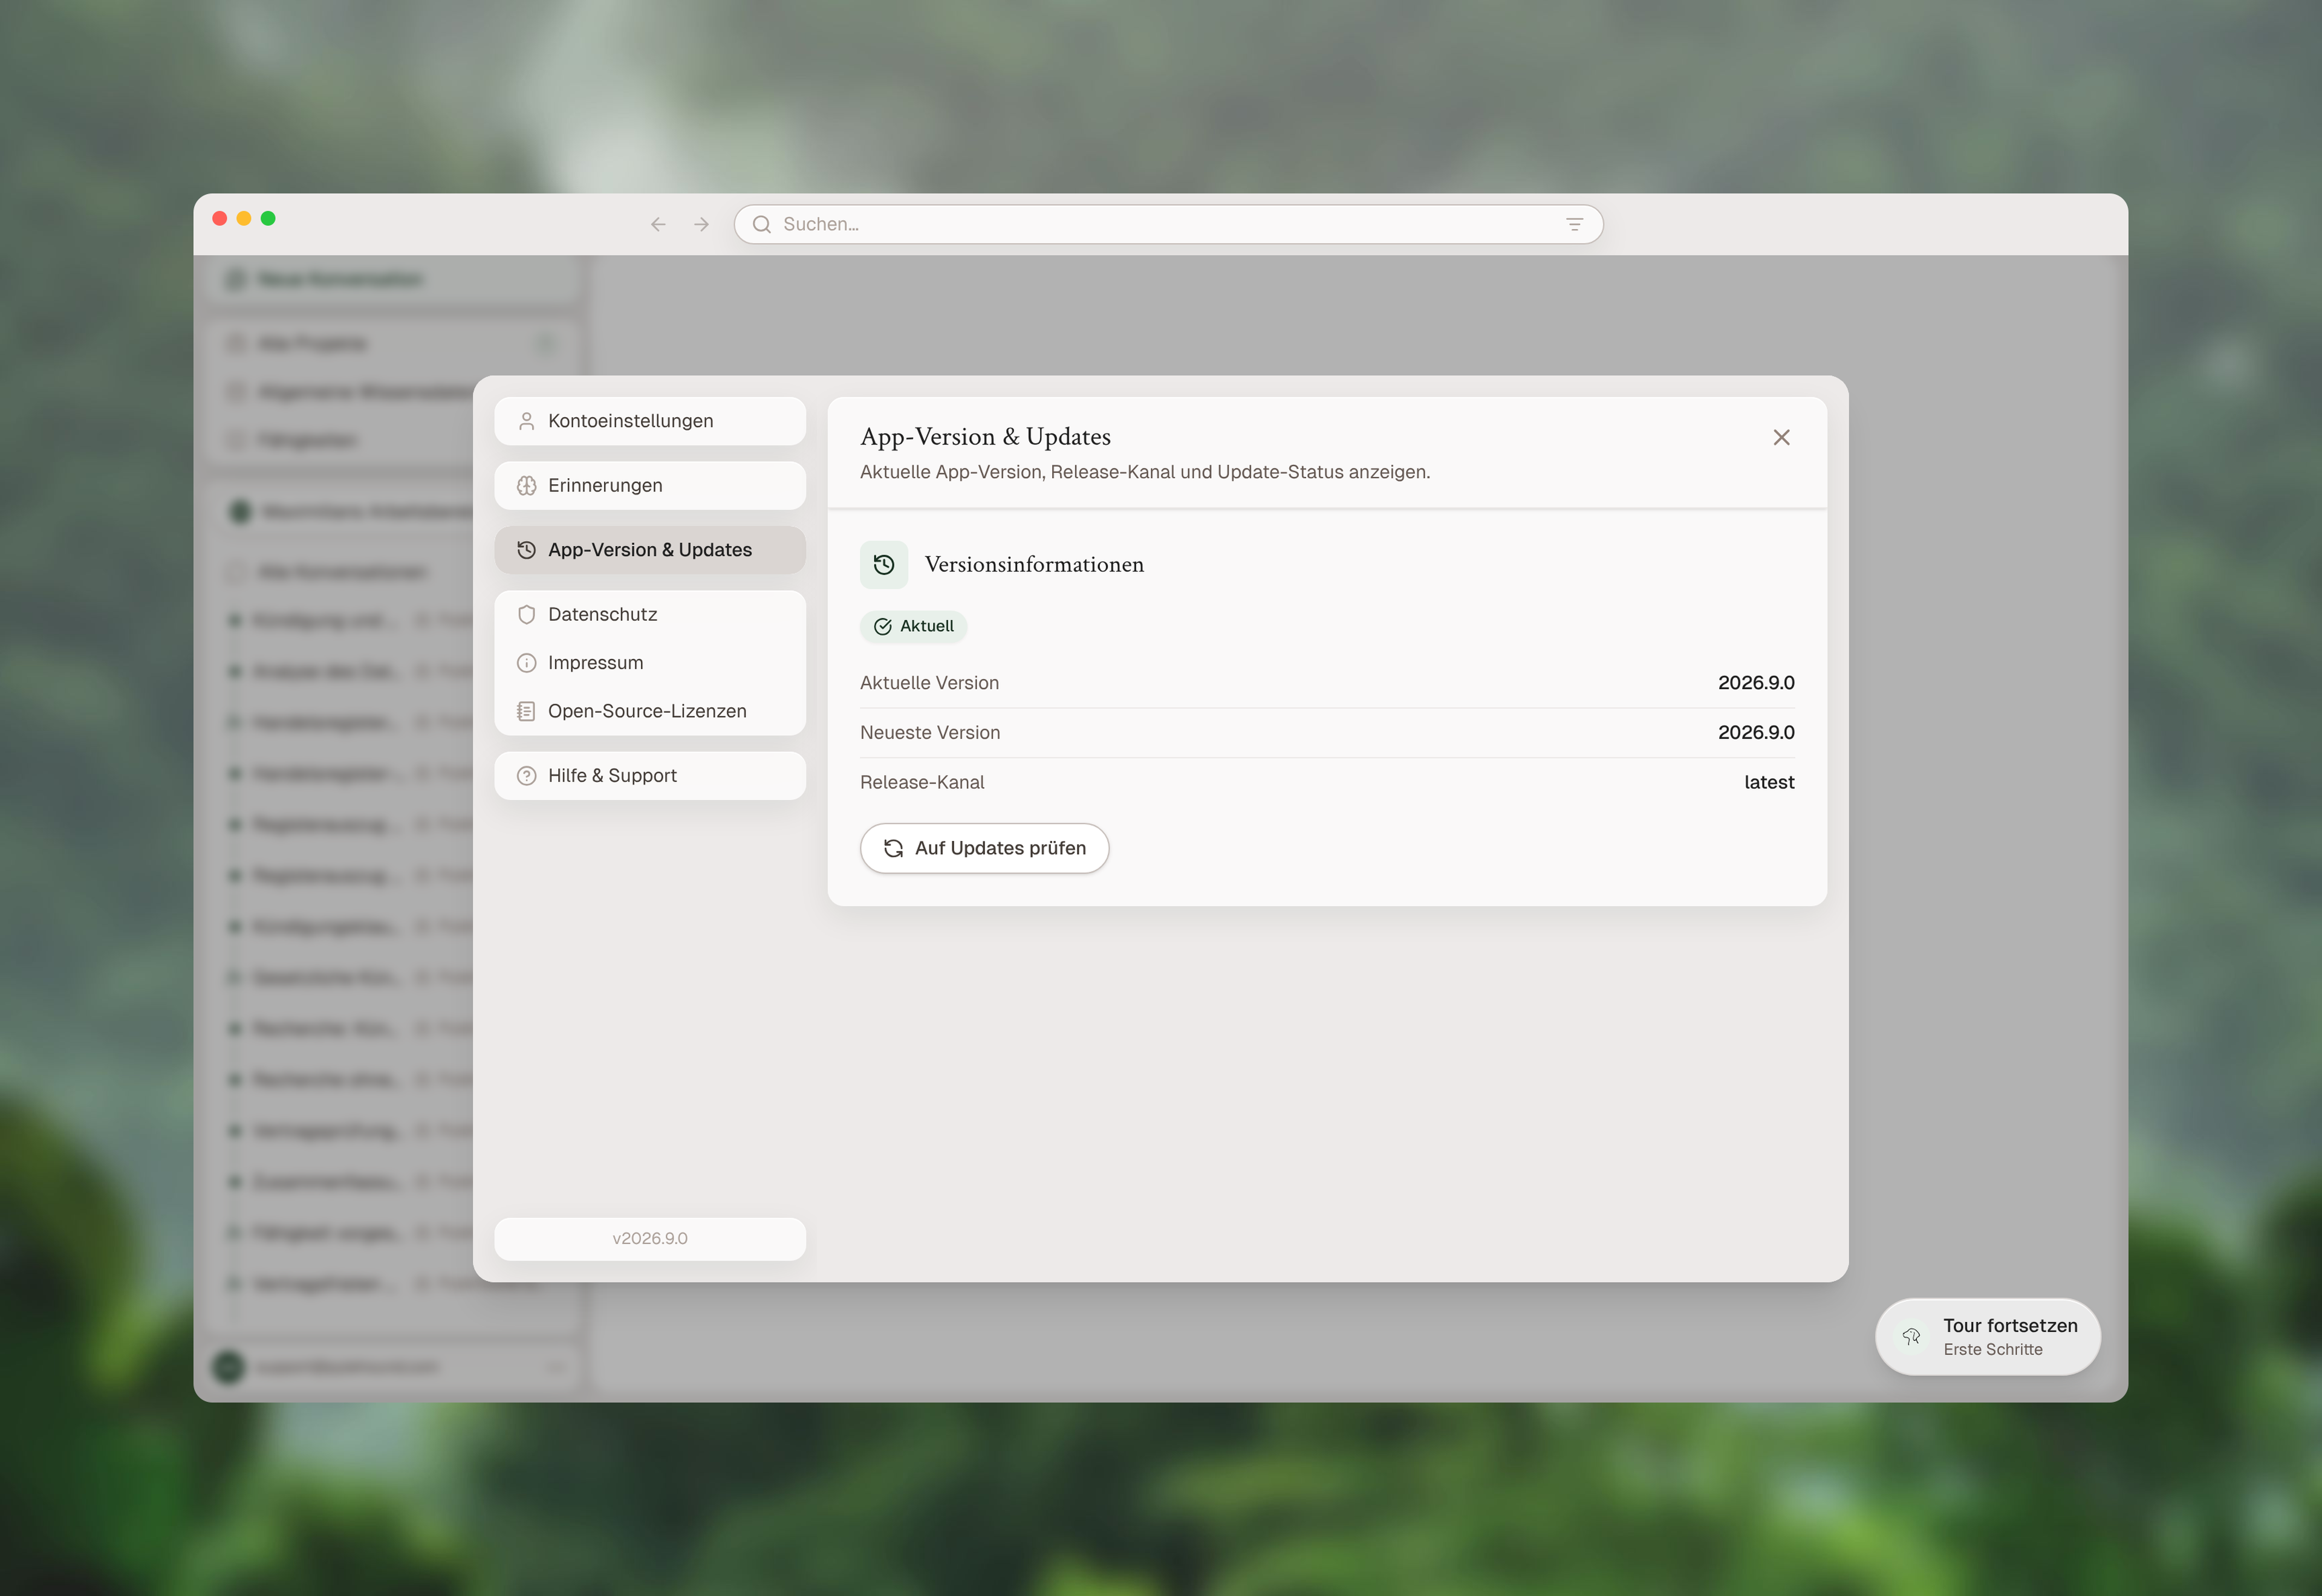This screenshot has width=2322, height=1596.
Task: Open search filter options icon
Action: coord(1574,224)
